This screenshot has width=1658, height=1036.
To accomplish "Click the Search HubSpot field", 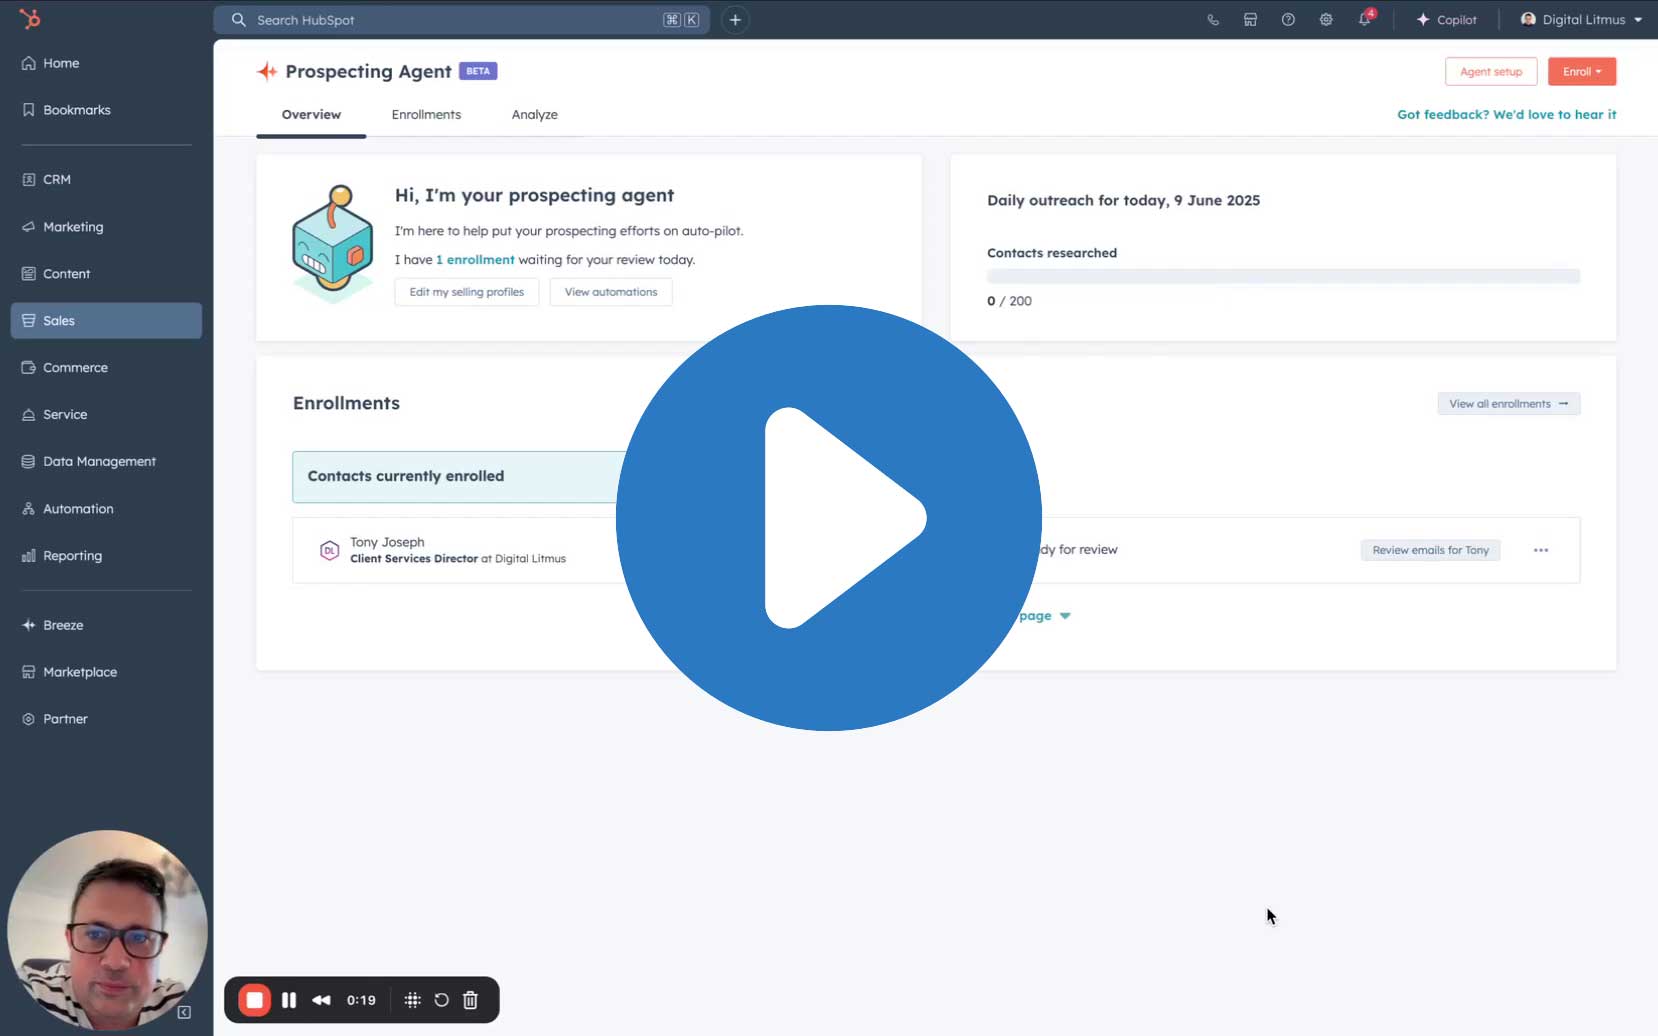I will 461,20.
